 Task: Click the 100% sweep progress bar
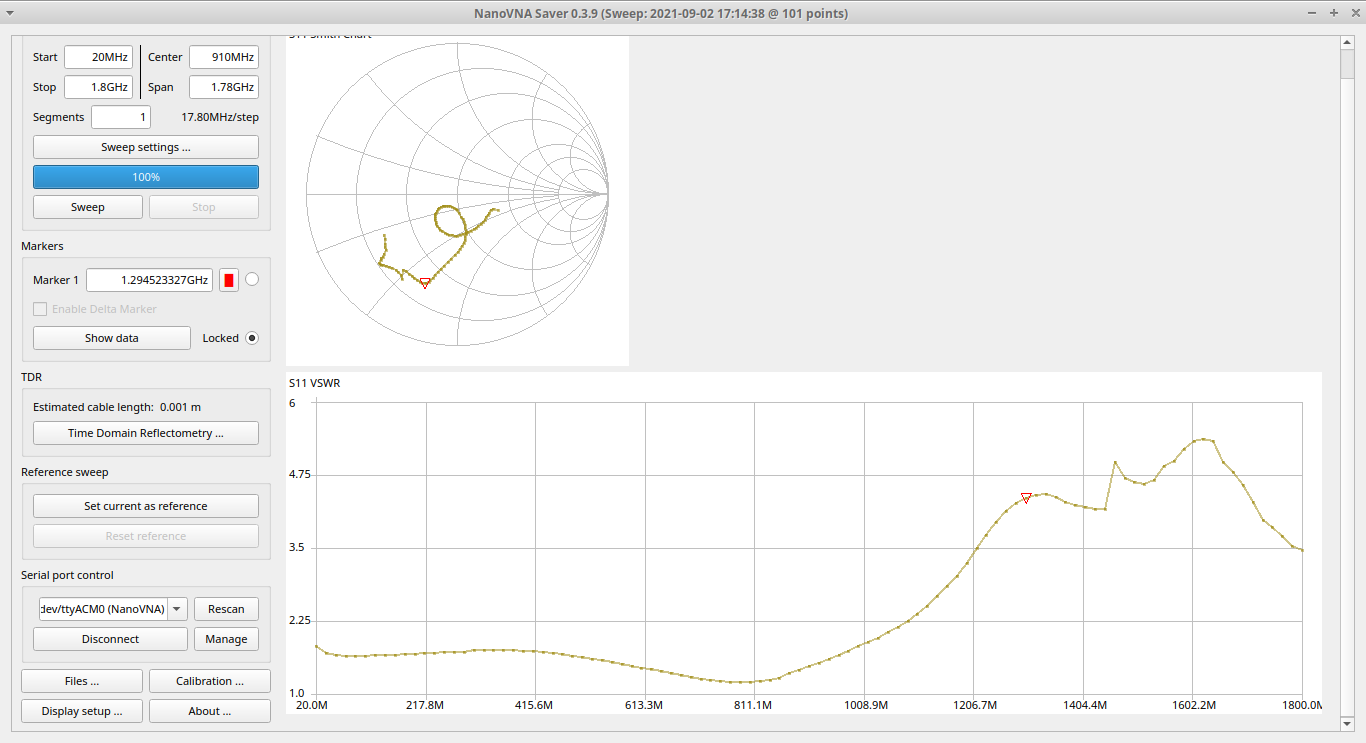(x=146, y=177)
